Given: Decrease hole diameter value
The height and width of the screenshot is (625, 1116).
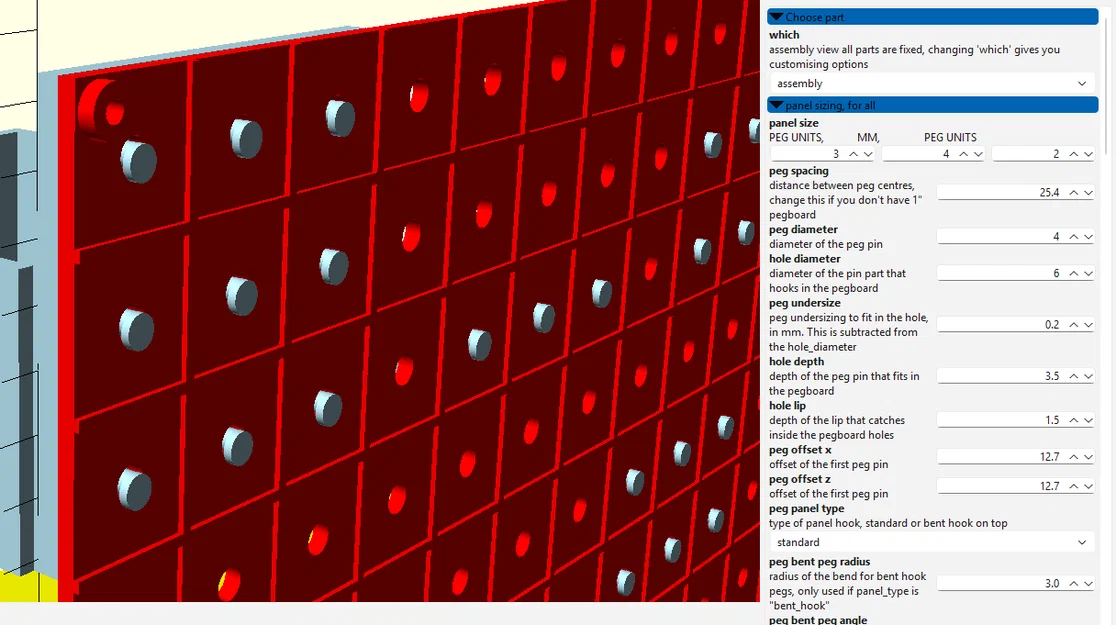Looking at the screenshot, I should (1088, 273).
